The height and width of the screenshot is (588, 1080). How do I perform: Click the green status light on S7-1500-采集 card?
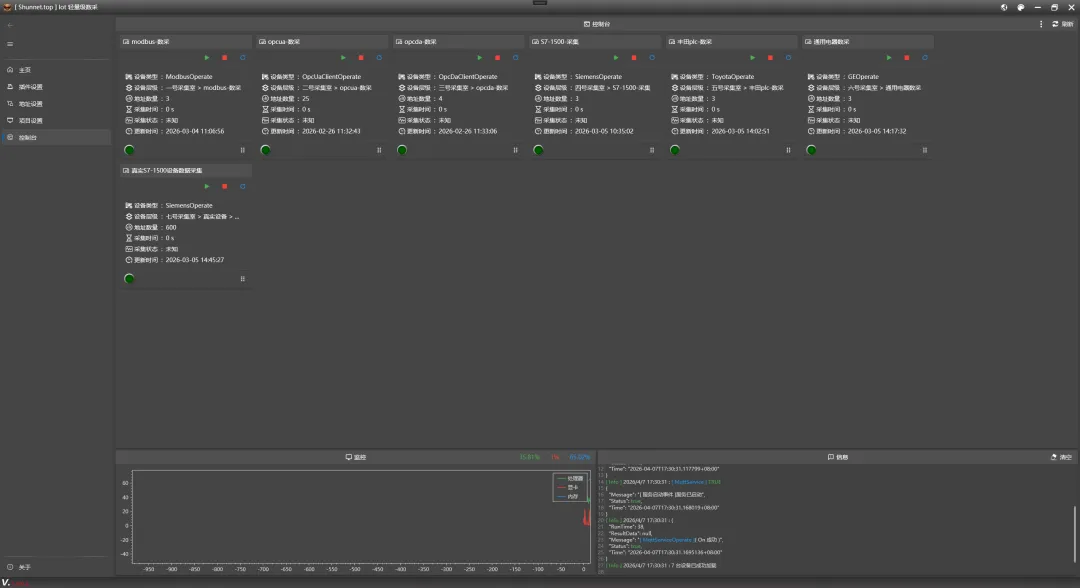click(x=538, y=150)
